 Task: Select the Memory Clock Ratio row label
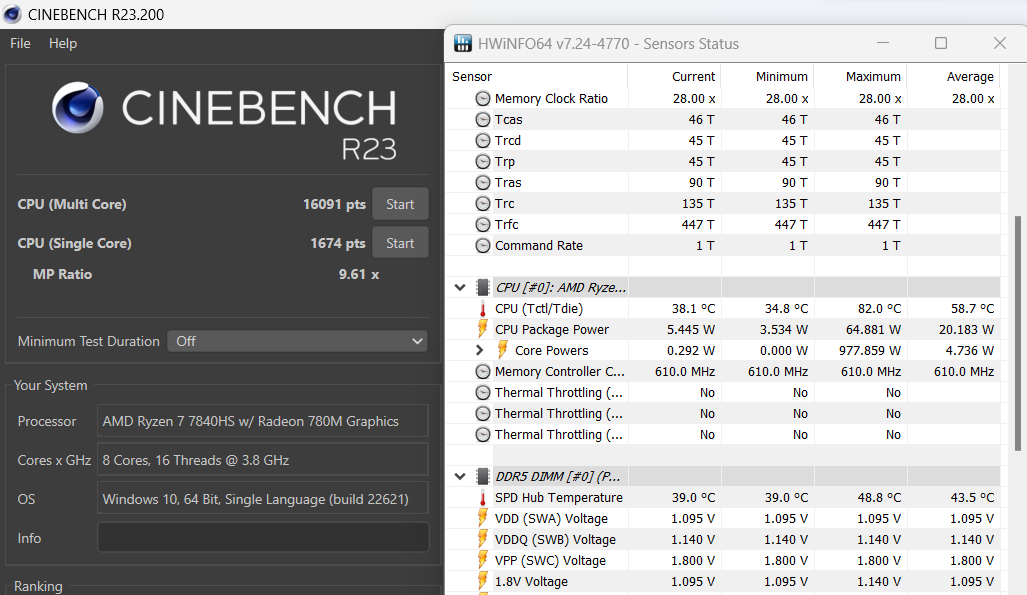pos(551,99)
